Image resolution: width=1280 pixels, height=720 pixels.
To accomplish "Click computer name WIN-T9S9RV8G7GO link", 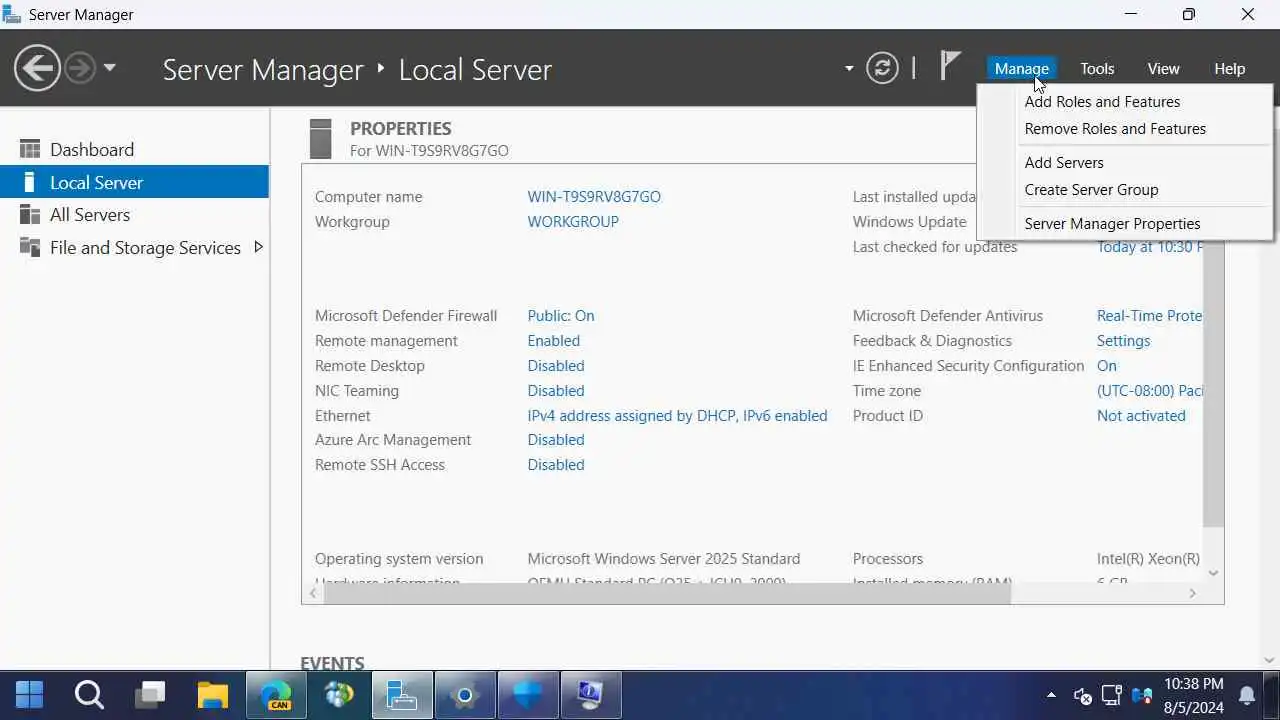I will point(594,197).
